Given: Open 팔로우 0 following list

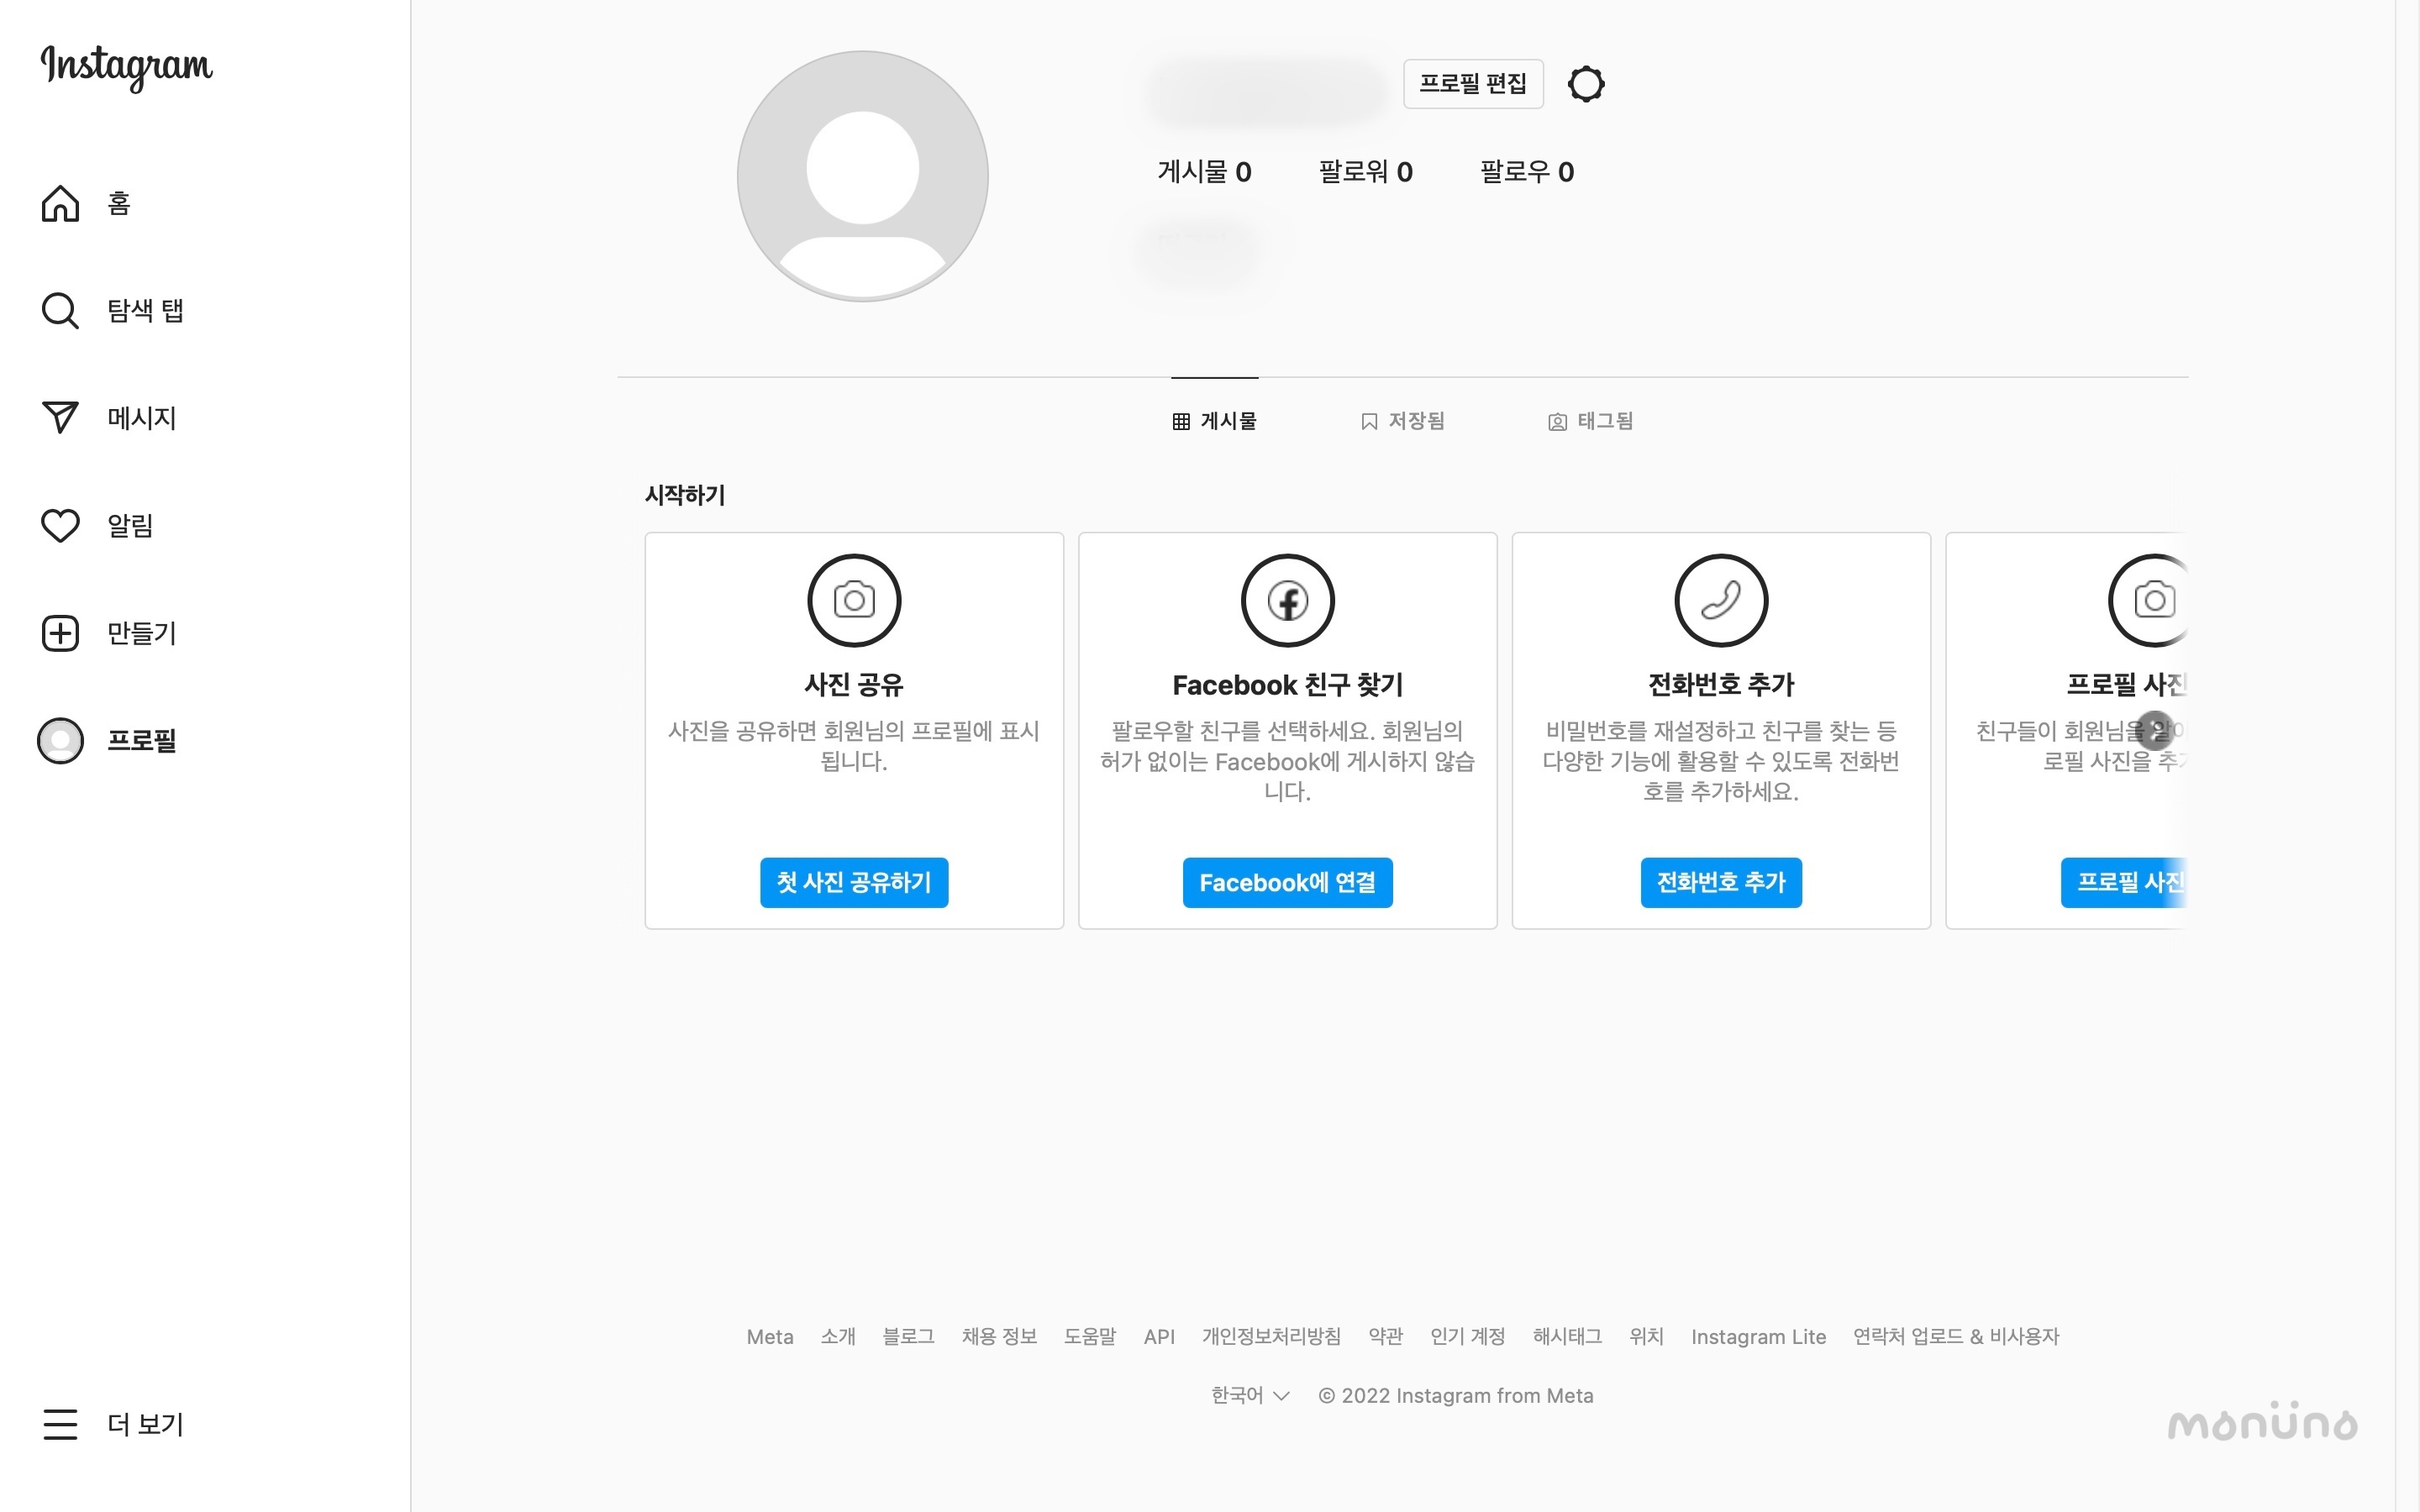Looking at the screenshot, I should click(x=1527, y=172).
